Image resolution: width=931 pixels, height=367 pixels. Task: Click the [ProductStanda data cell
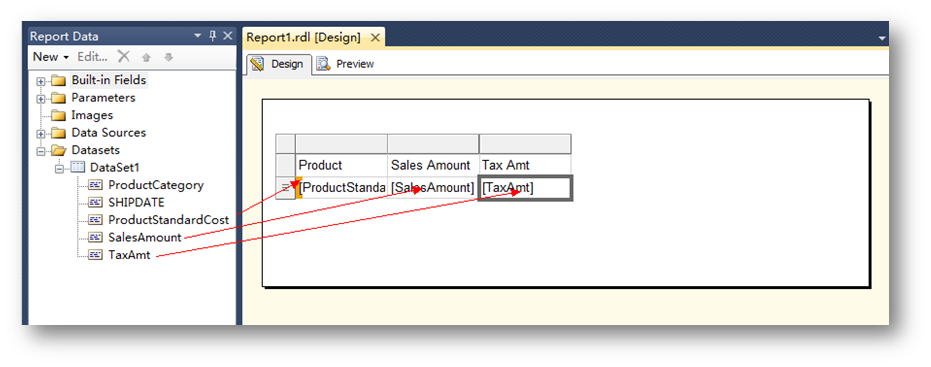click(341, 188)
